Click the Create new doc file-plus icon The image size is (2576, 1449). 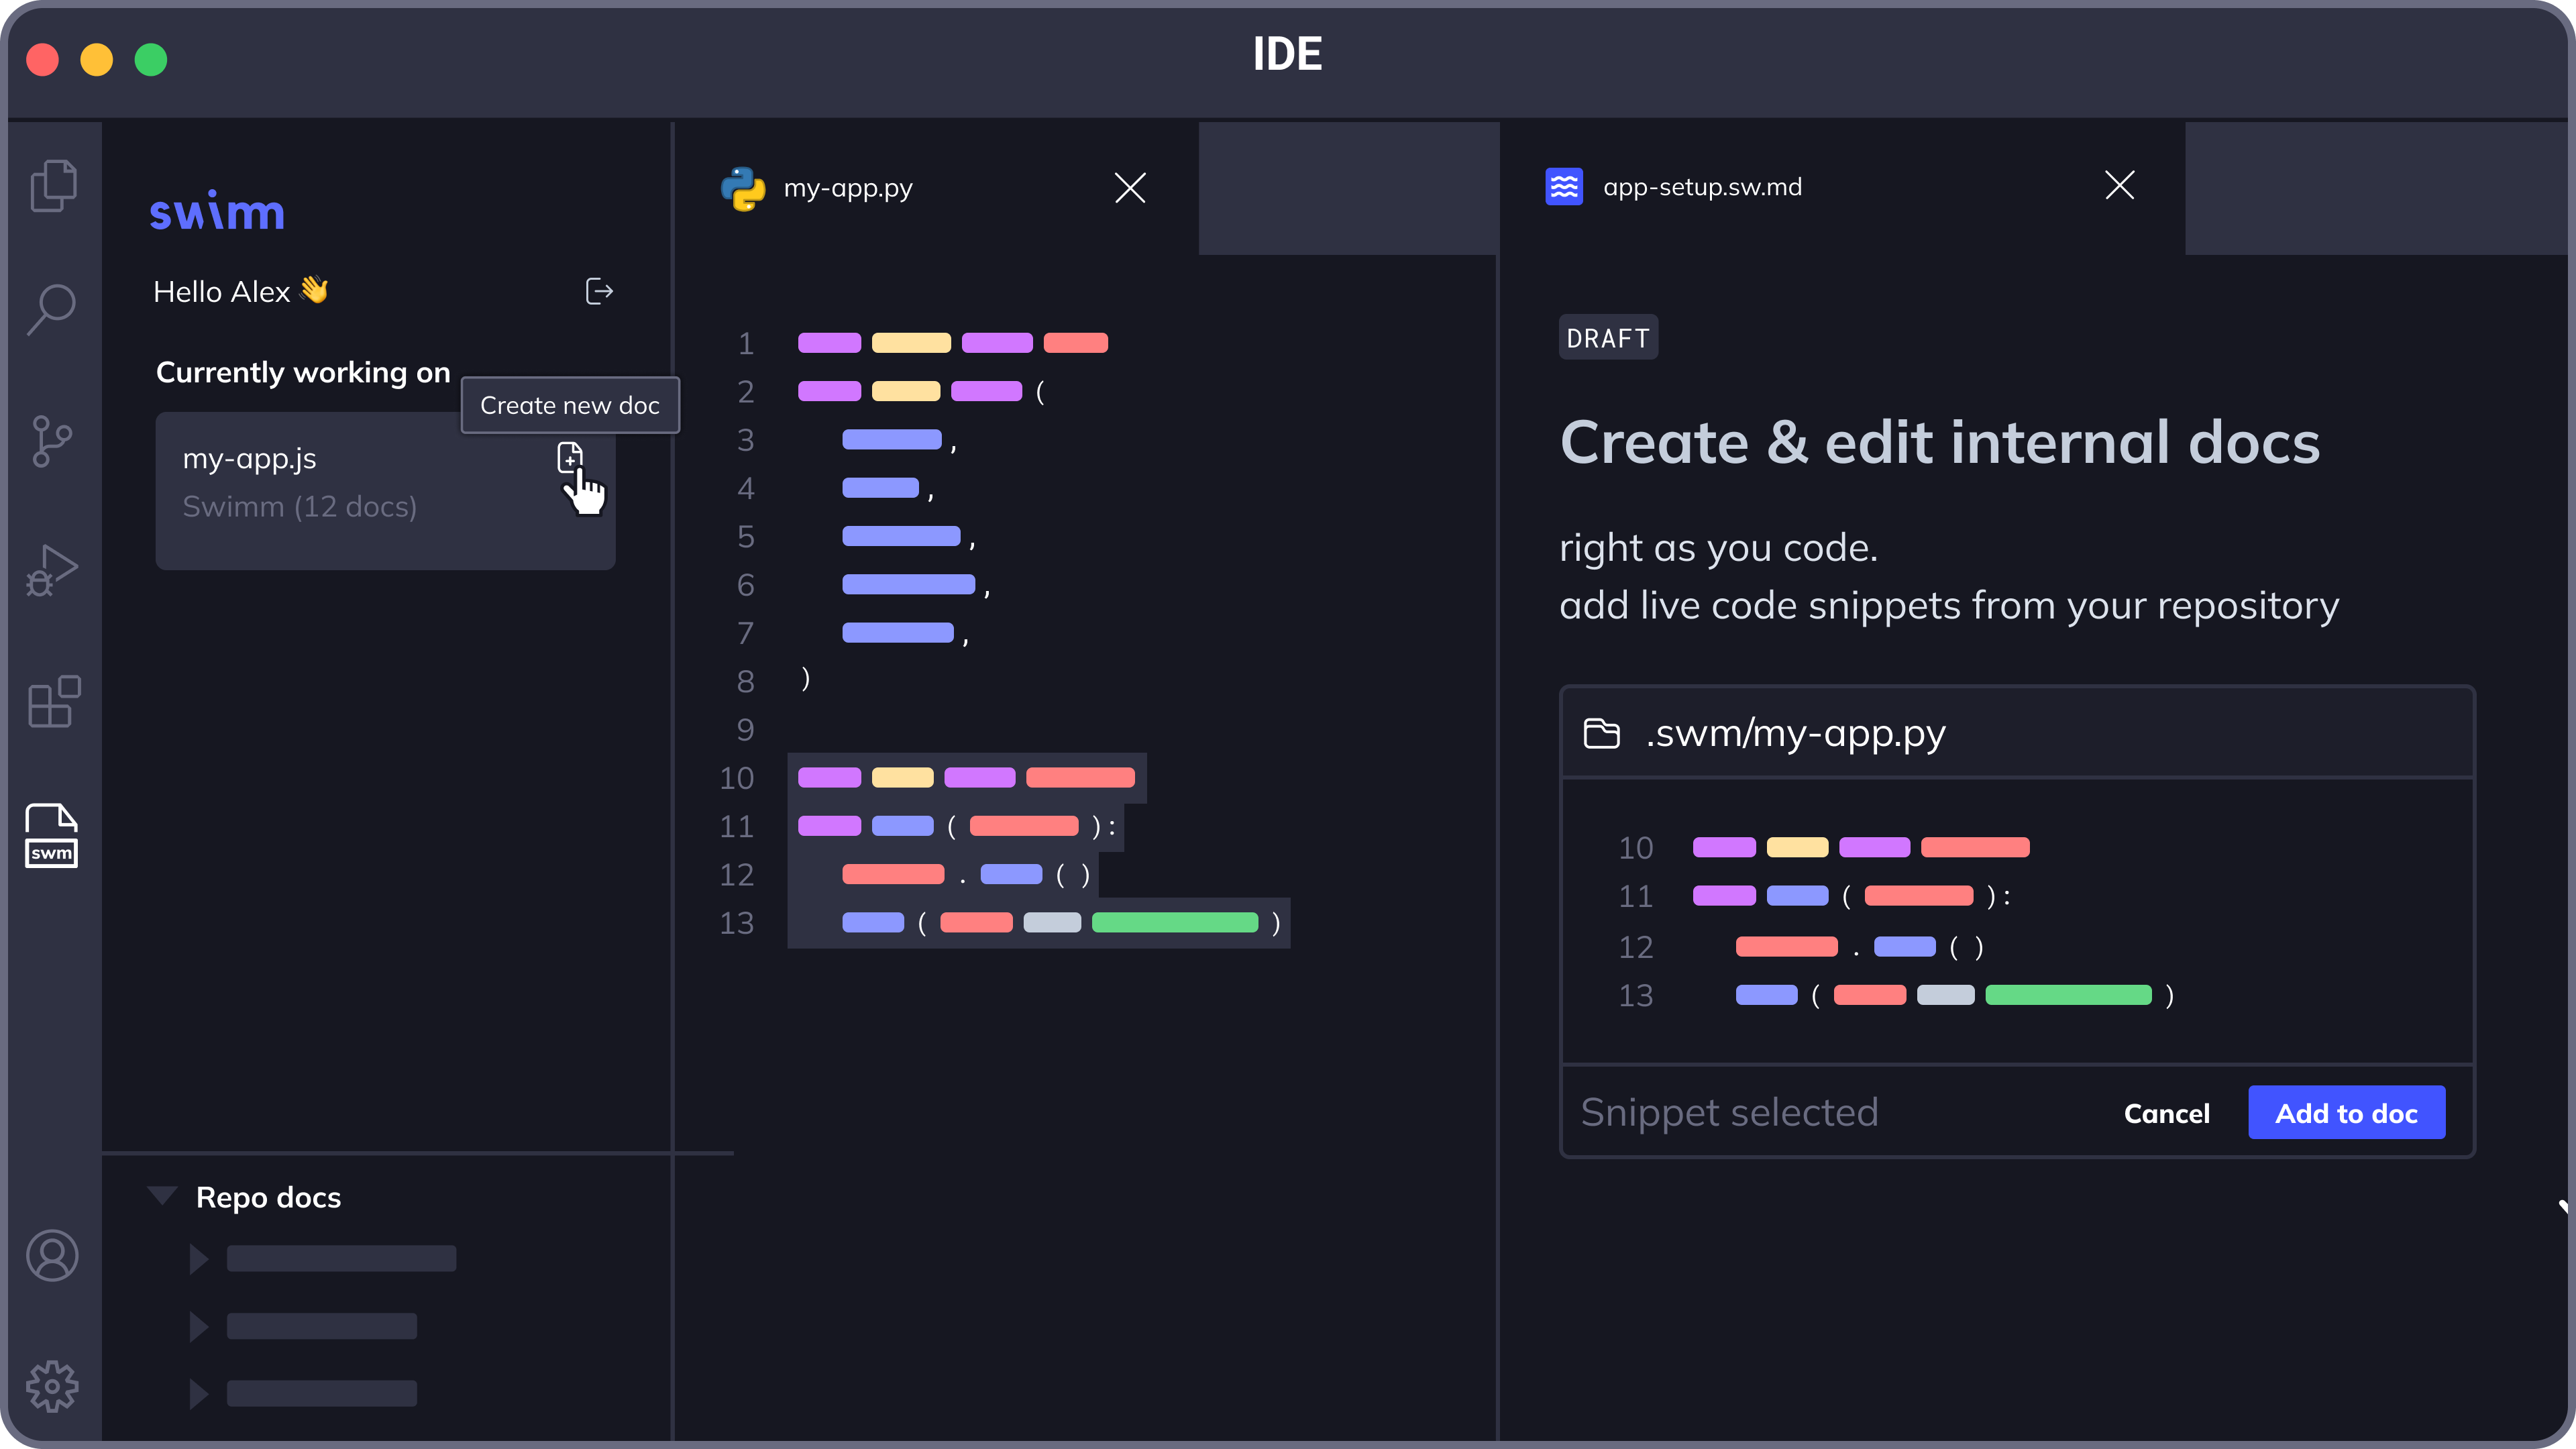(x=570, y=457)
